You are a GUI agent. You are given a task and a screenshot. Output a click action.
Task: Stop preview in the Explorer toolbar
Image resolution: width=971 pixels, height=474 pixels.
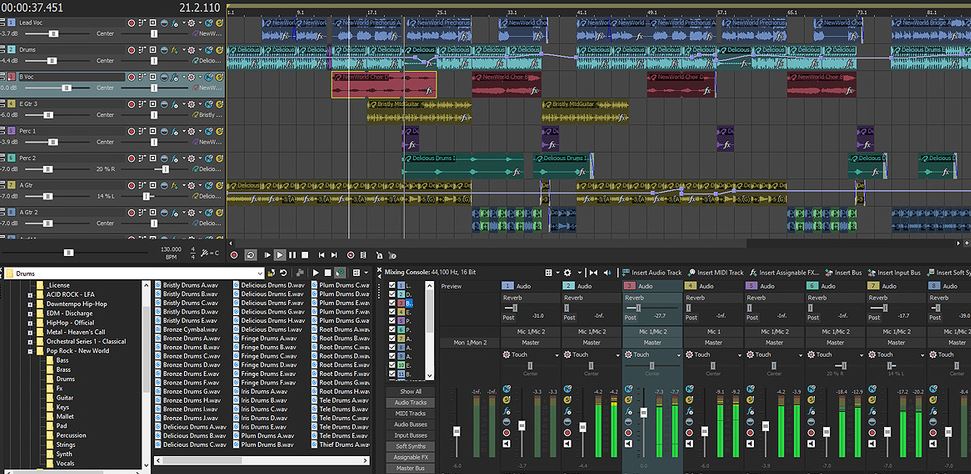328,273
